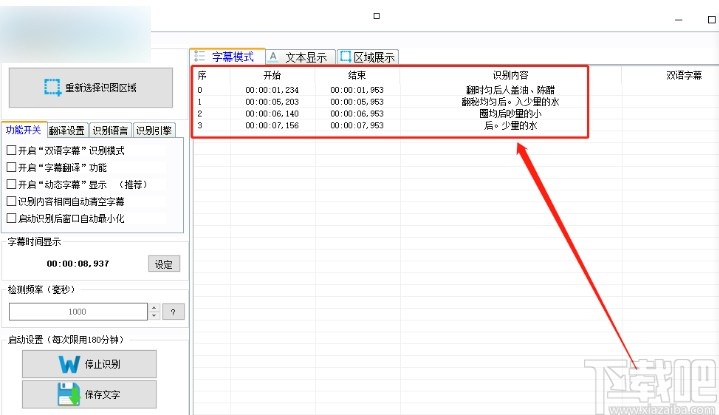The height and width of the screenshot is (415, 719).
Task: Increase the detection frequency with the up arrow
Action: pyautogui.click(x=154, y=308)
